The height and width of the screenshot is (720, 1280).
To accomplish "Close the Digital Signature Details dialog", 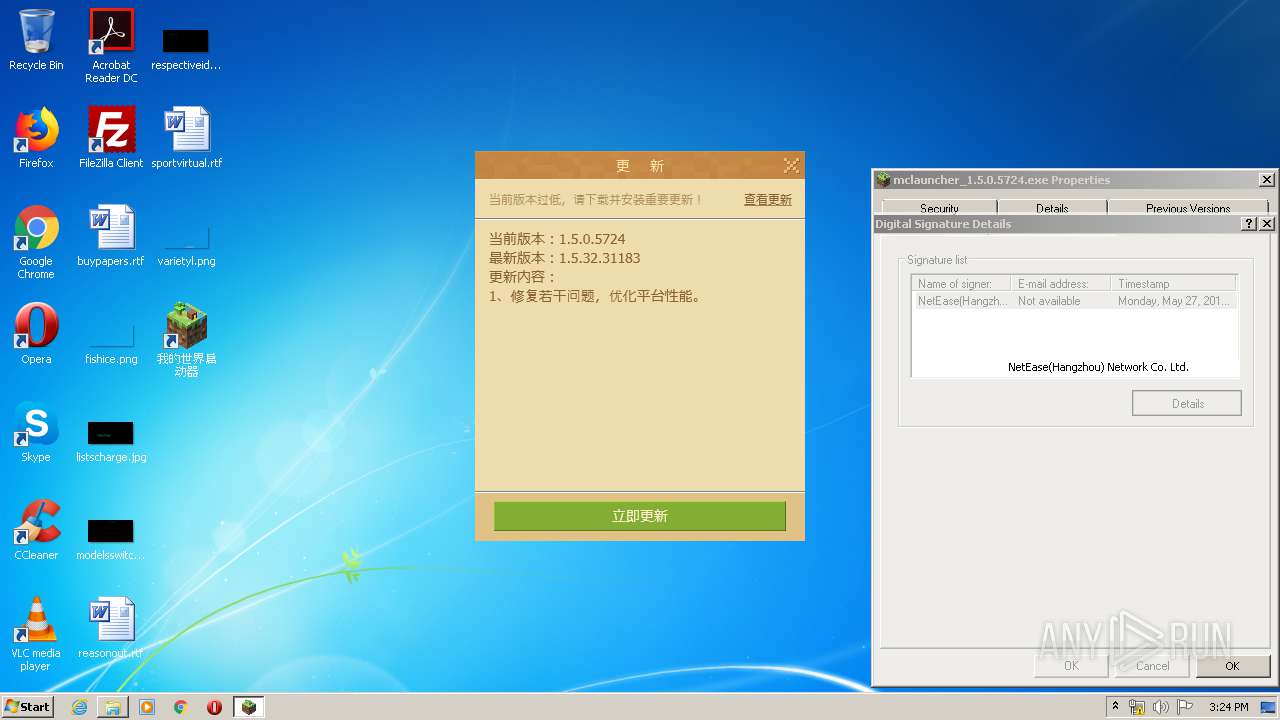I will (x=1267, y=224).
